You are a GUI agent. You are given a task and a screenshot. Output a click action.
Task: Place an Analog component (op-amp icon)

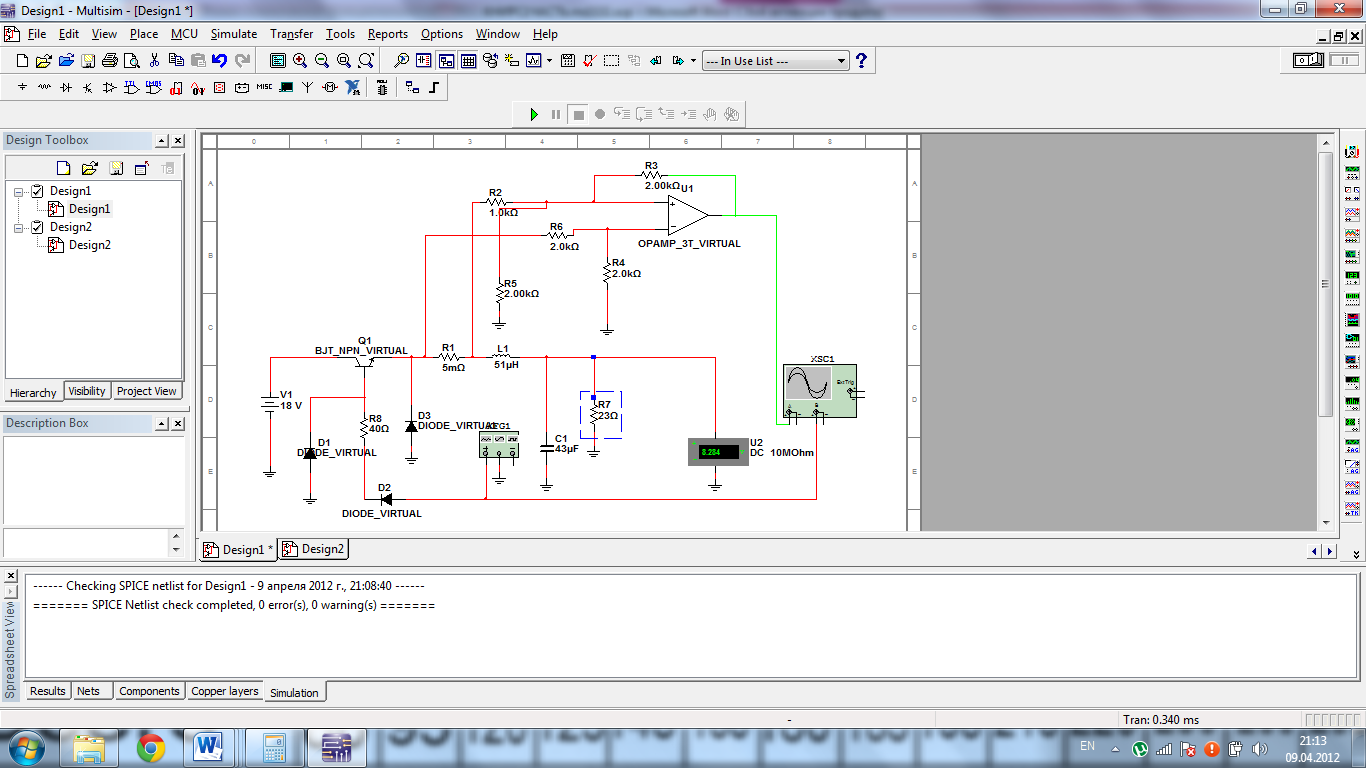(109, 87)
